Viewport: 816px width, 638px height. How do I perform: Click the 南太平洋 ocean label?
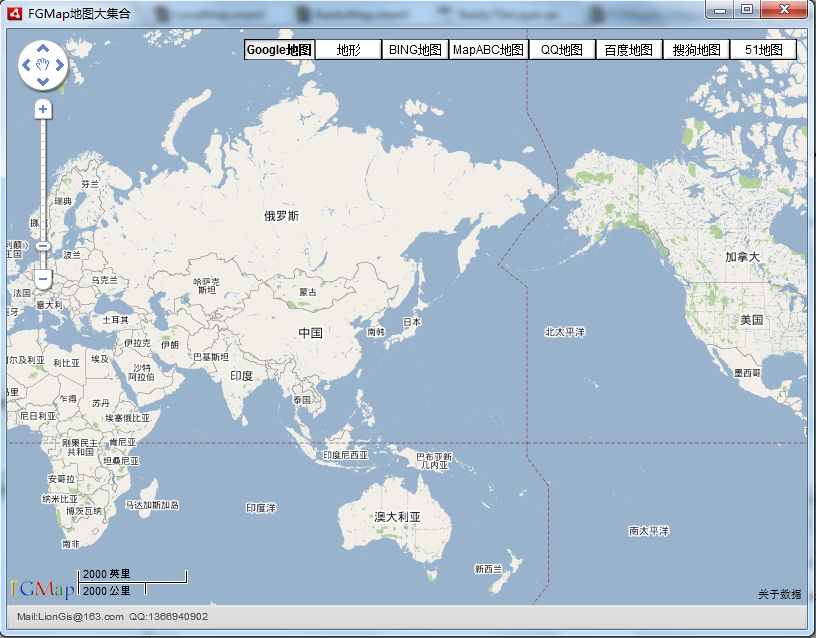[649, 531]
